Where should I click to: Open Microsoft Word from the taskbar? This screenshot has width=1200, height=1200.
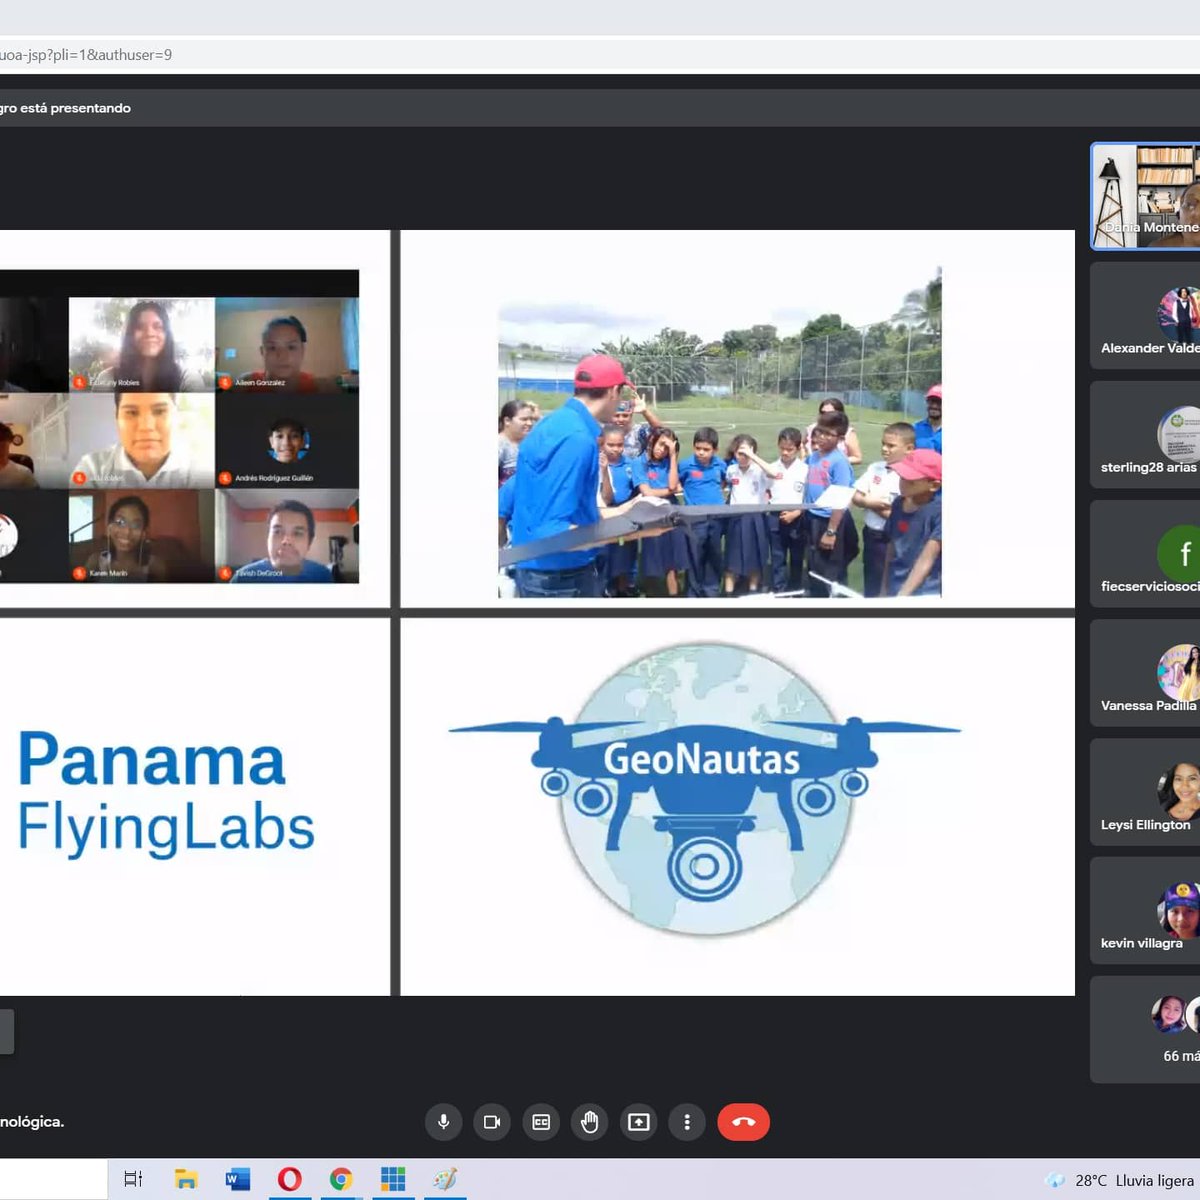pyautogui.click(x=238, y=1180)
